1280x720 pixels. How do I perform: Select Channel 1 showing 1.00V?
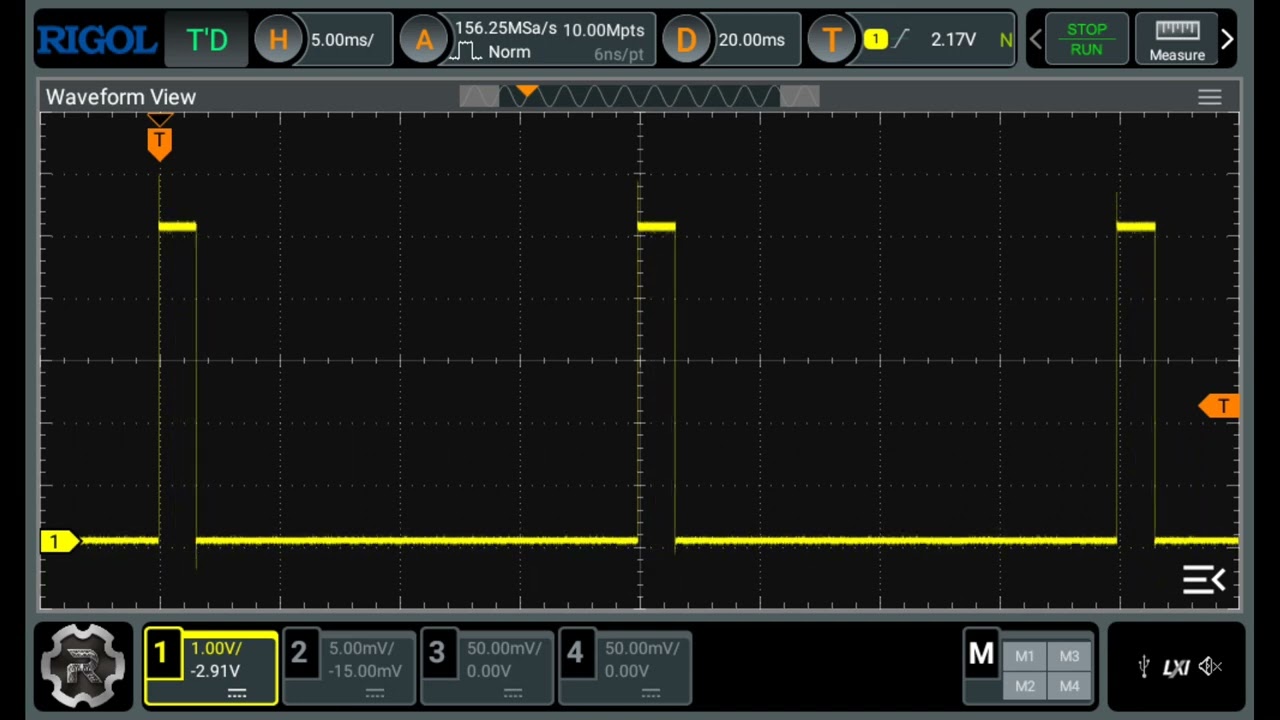click(210, 665)
